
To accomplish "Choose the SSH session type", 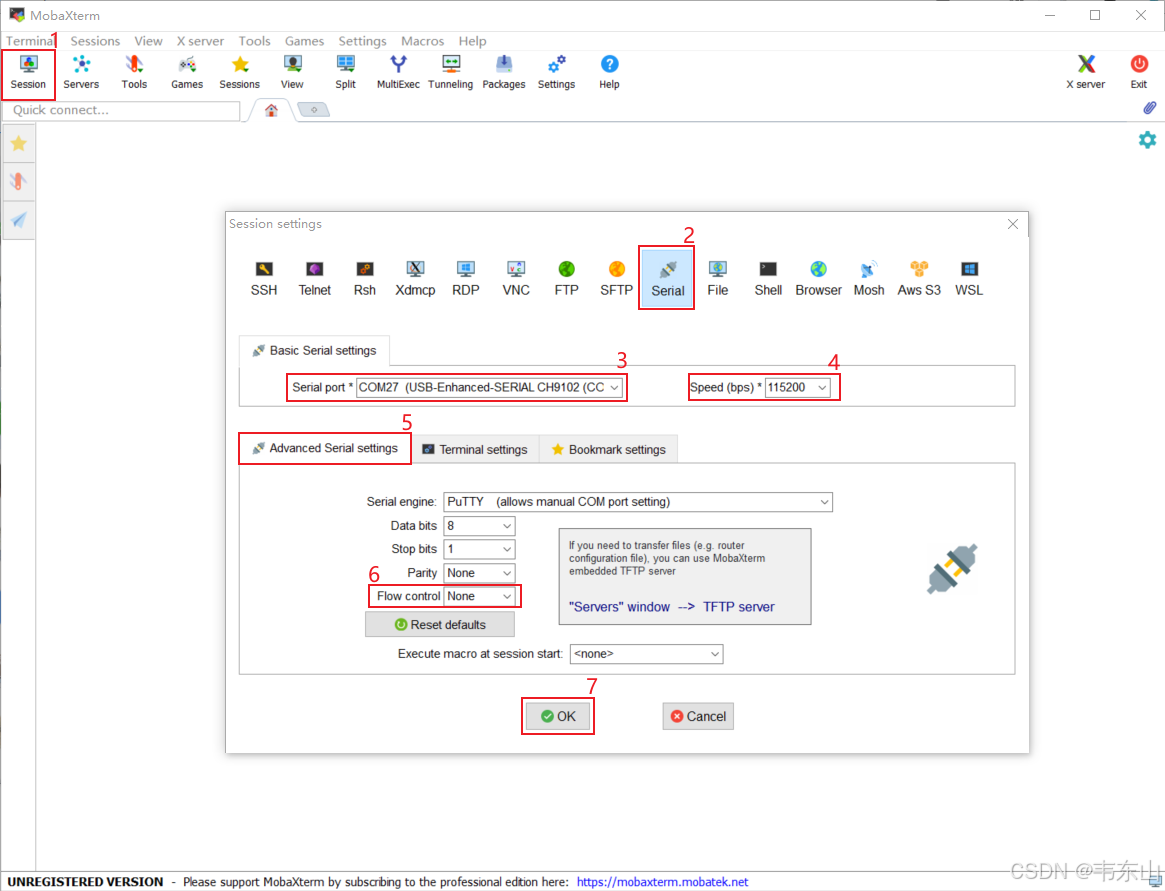I will (x=264, y=279).
